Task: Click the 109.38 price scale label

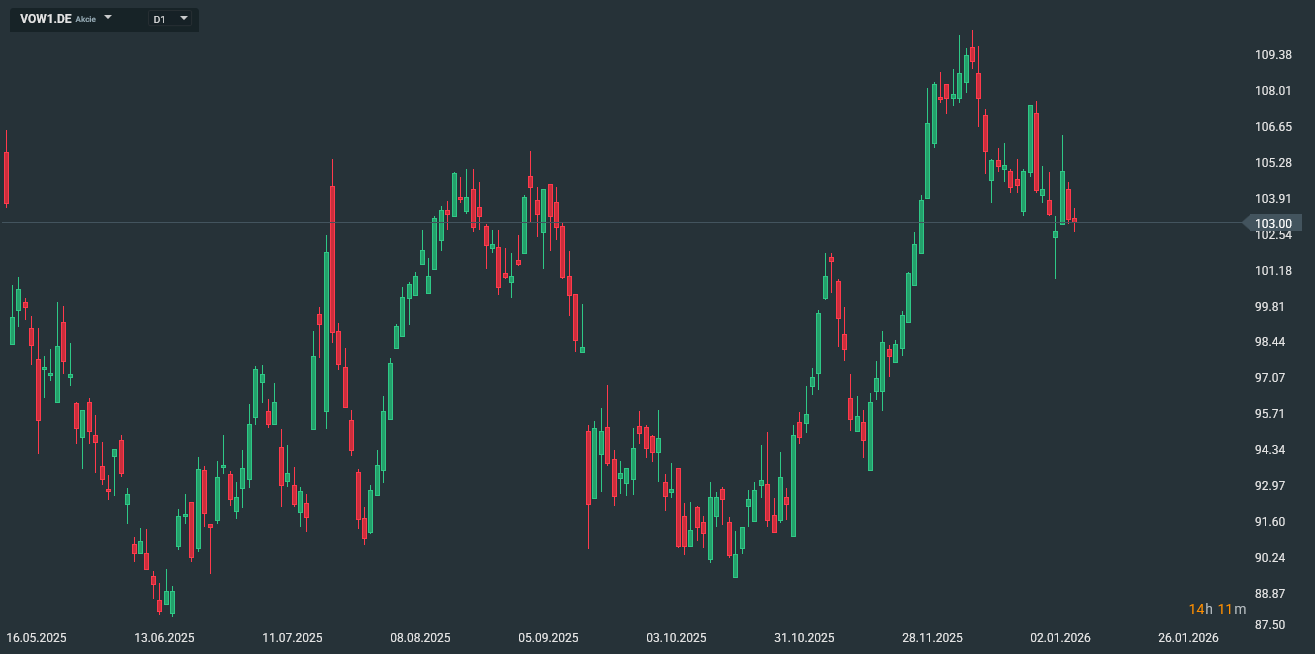Action: tap(1273, 55)
